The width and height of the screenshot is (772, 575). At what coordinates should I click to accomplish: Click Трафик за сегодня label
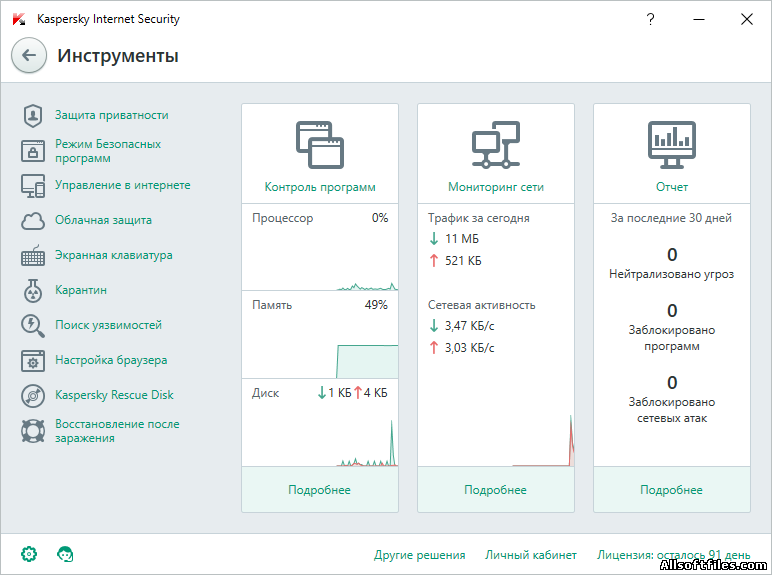click(x=479, y=218)
